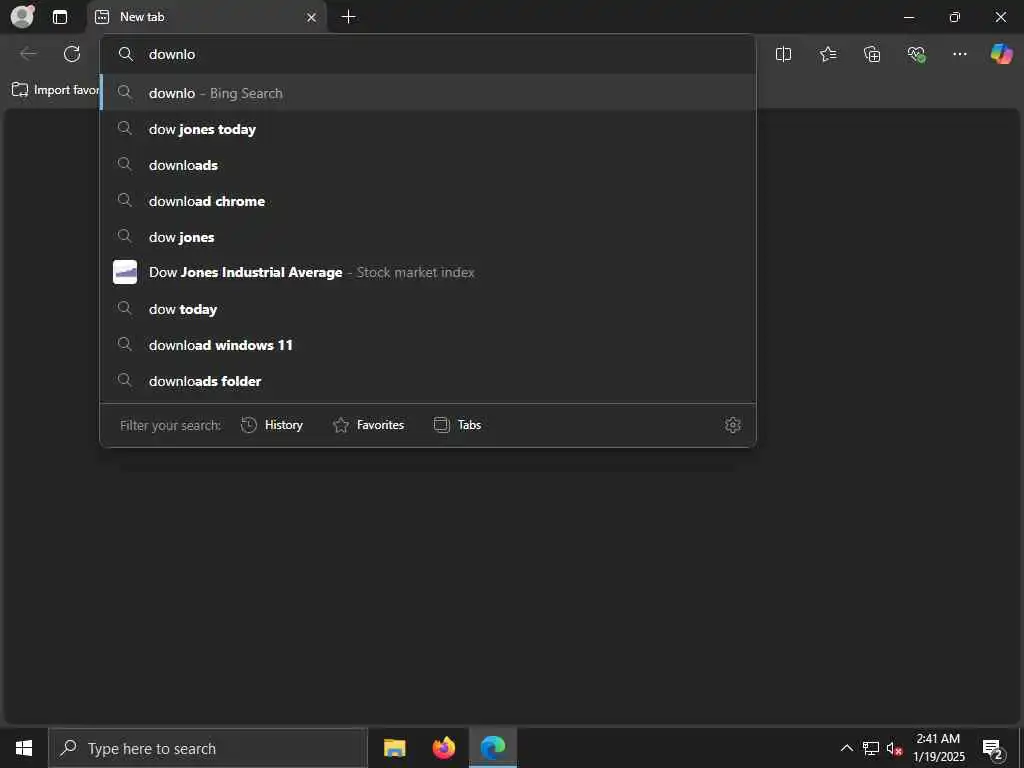The height and width of the screenshot is (768, 1024).
Task: Click the muted volume tray icon
Action: tap(894, 748)
